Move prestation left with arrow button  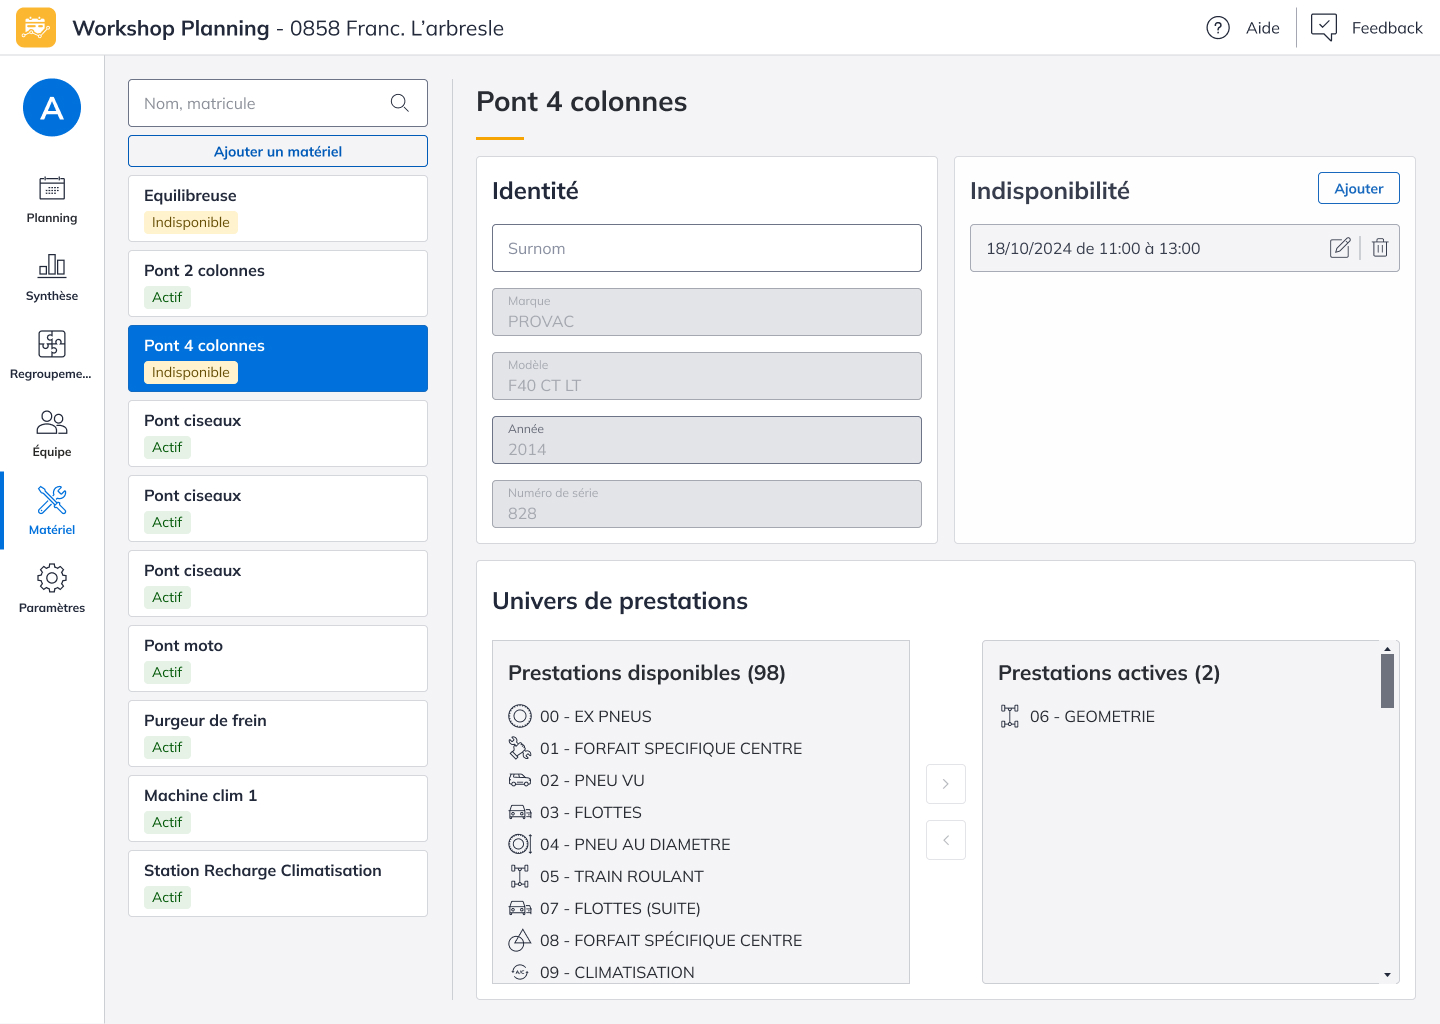click(946, 840)
